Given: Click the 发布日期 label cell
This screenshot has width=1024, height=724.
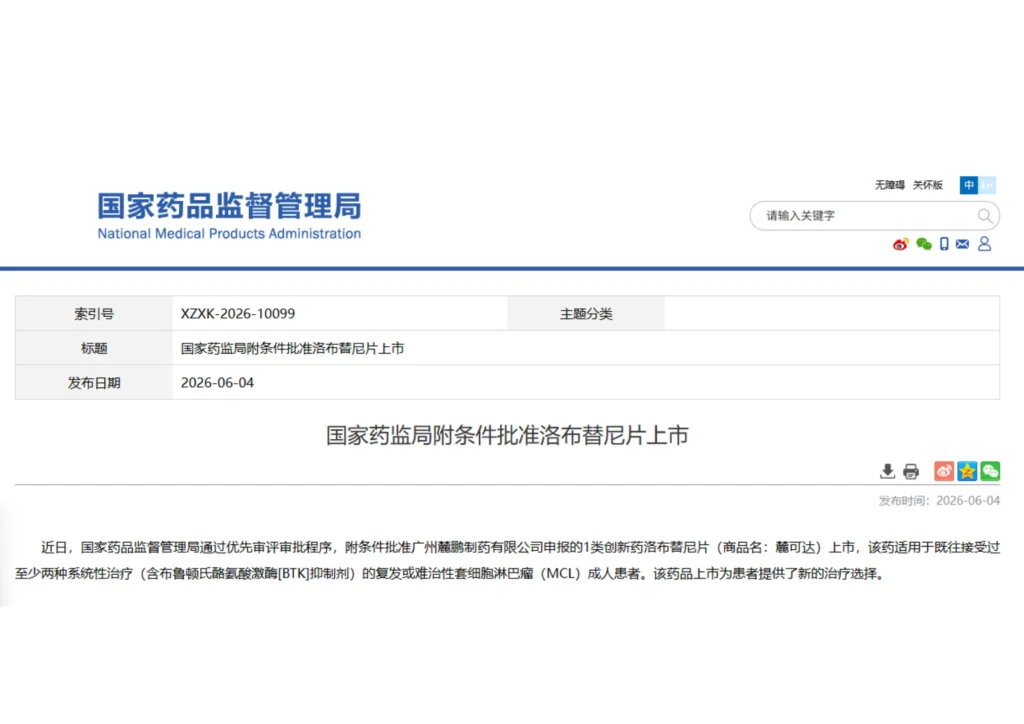Looking at the screenshot, I should click(x=94, y=383).
